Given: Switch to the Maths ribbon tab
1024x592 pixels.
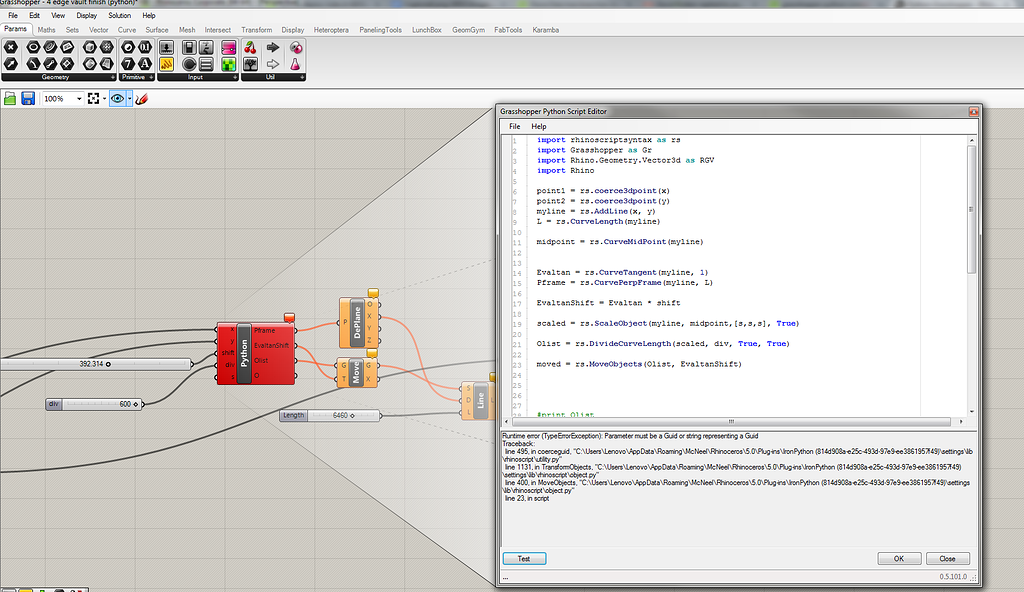Looking at the screenshot, I should click(x=46, y=30).
